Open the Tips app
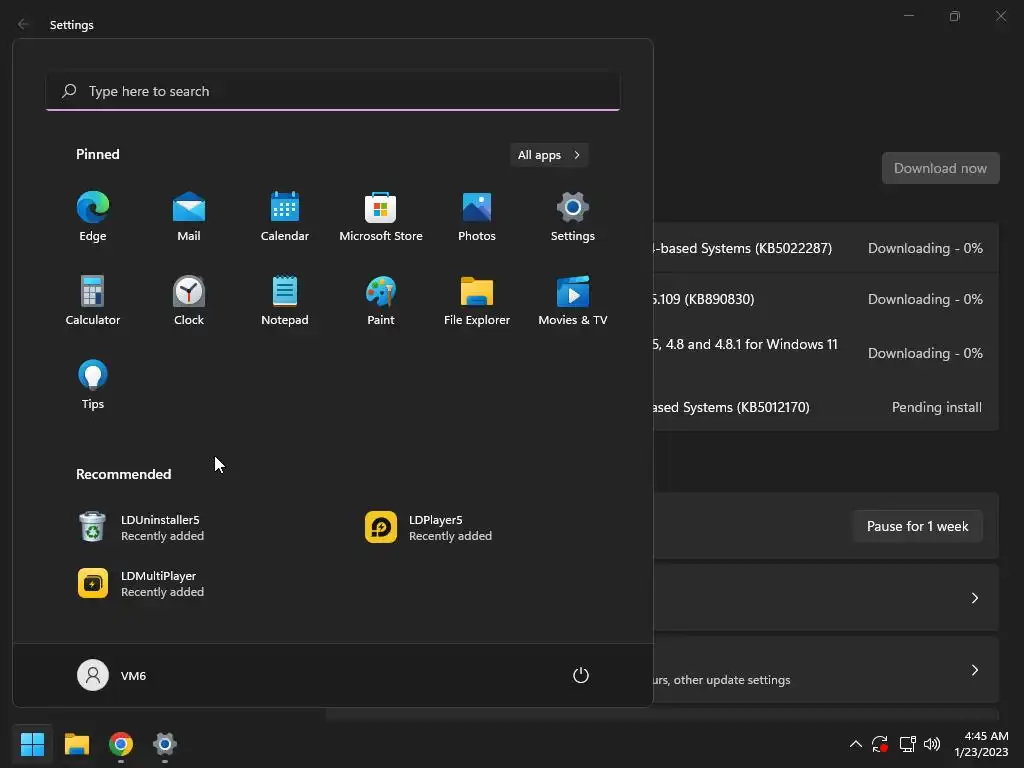 click(x=93, y=385)
